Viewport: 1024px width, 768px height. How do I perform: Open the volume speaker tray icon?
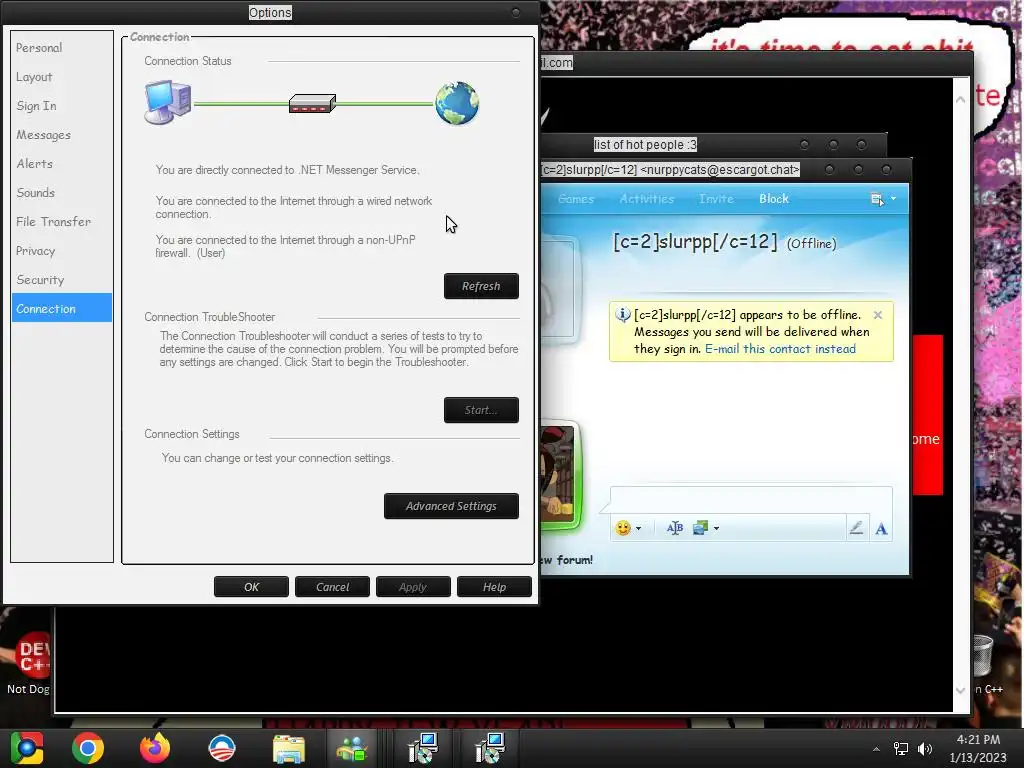[925, 749]
